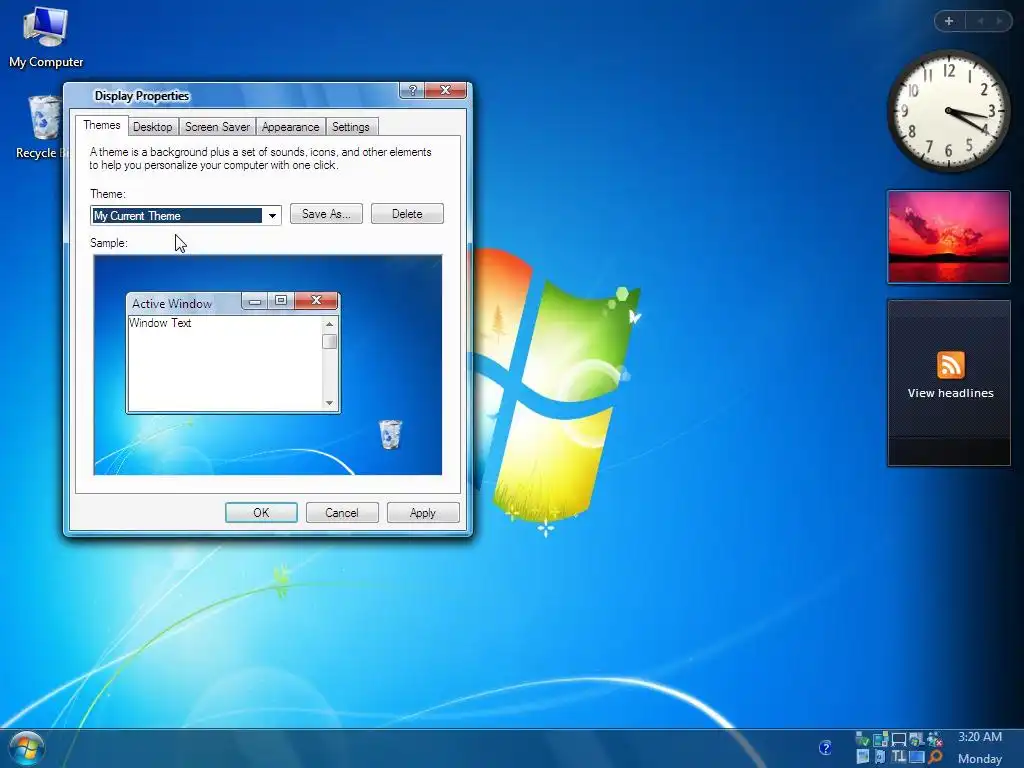Click the sunset slideshow gadget picture

948,237
